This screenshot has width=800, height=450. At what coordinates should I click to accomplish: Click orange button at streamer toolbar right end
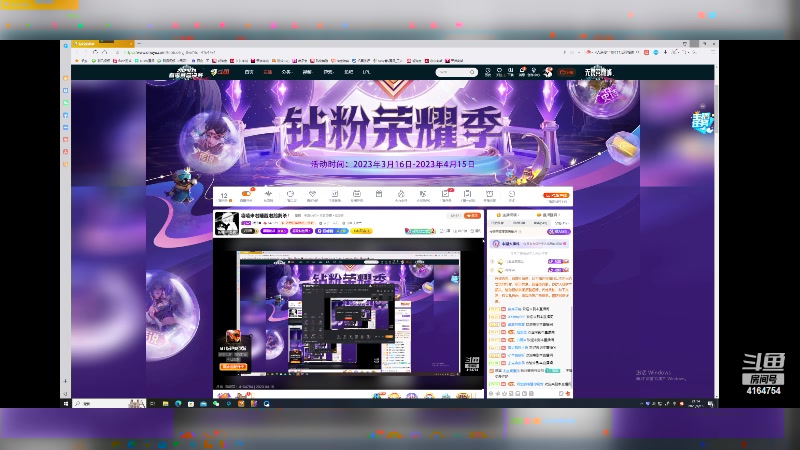[556, 195]
